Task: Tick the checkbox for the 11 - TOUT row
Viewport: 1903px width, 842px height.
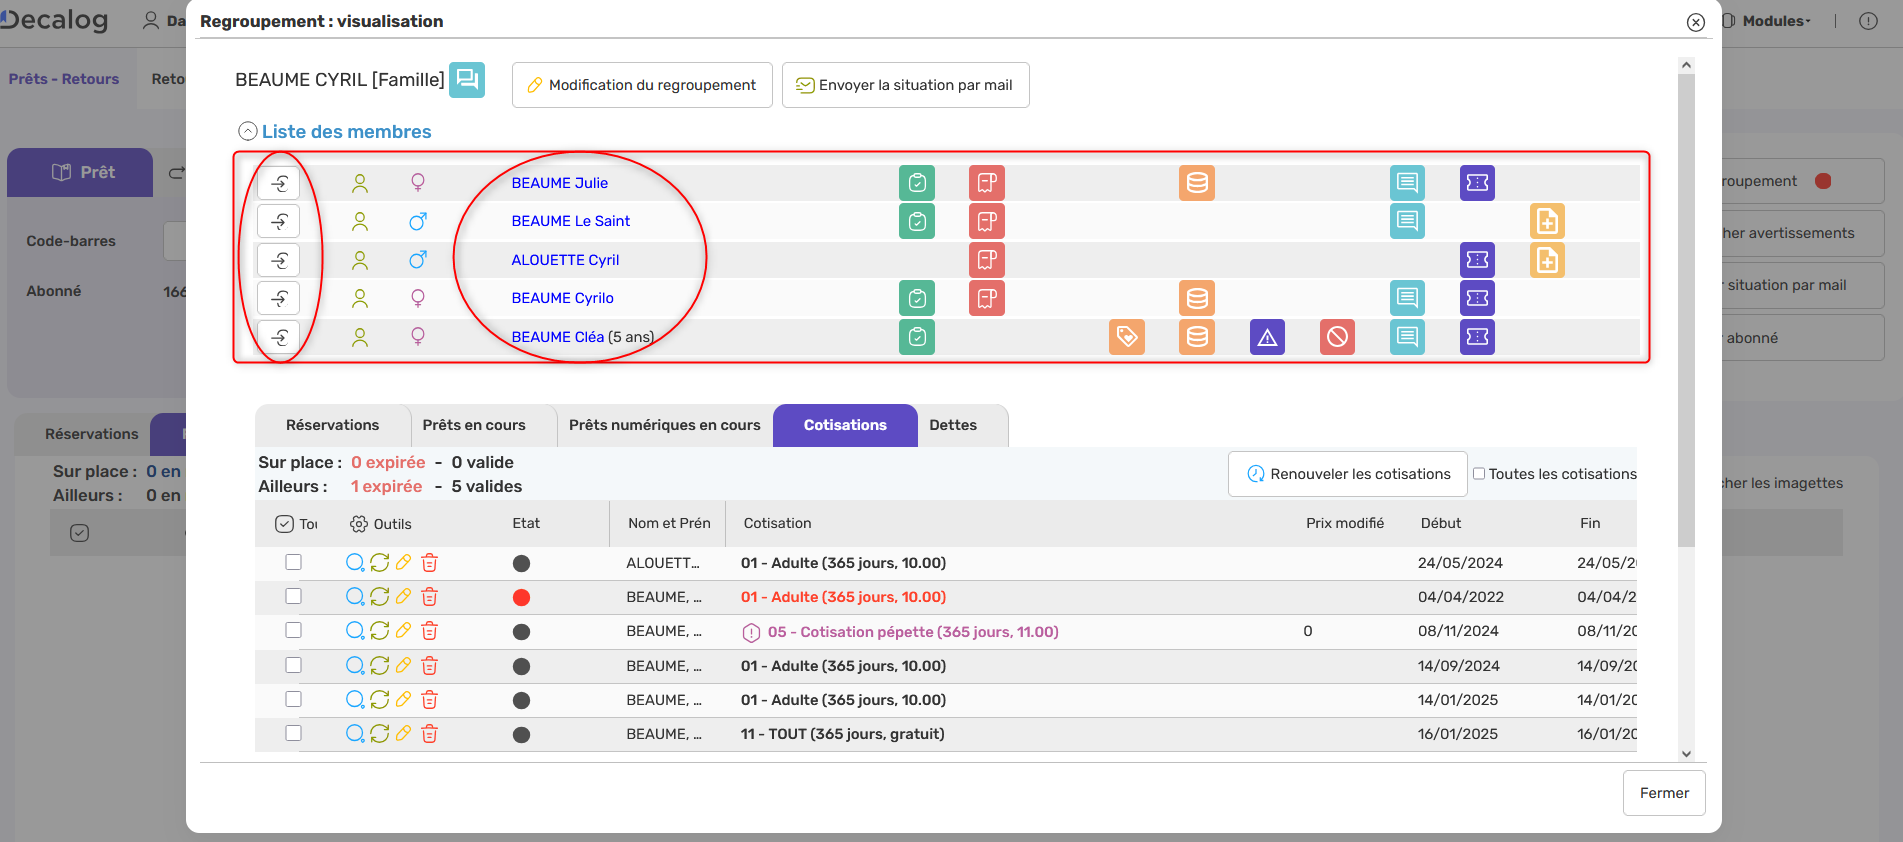Action: (x=293, y=733)
